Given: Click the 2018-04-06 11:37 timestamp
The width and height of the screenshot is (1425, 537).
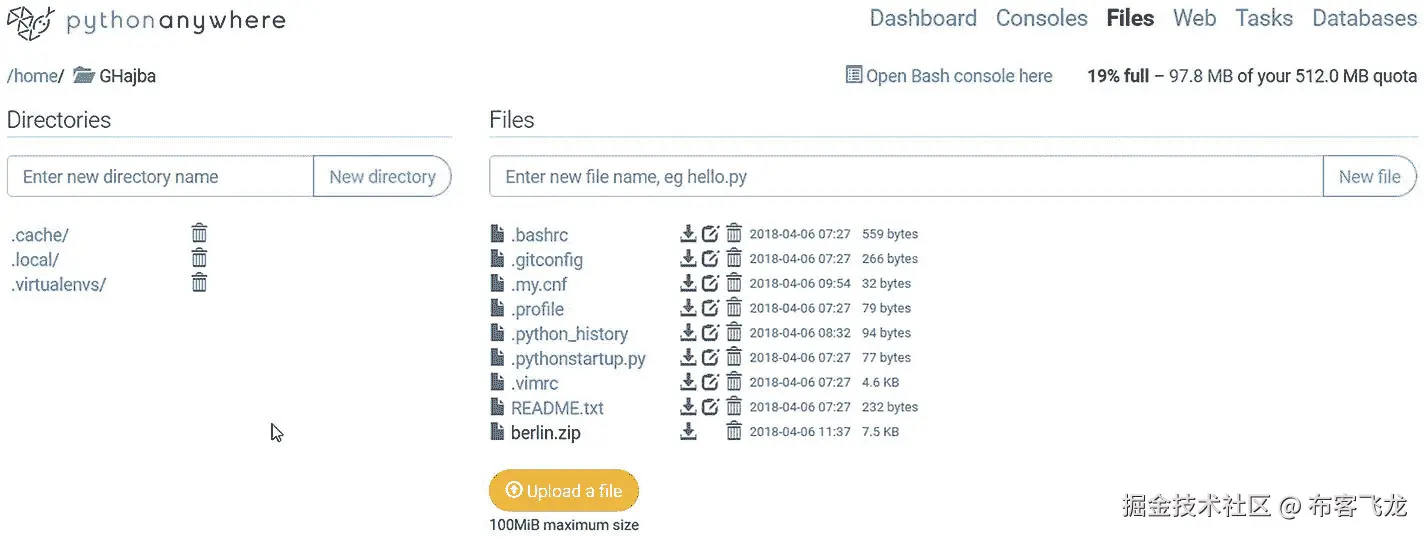Looking at the screenshot, I should pos(800,432).
